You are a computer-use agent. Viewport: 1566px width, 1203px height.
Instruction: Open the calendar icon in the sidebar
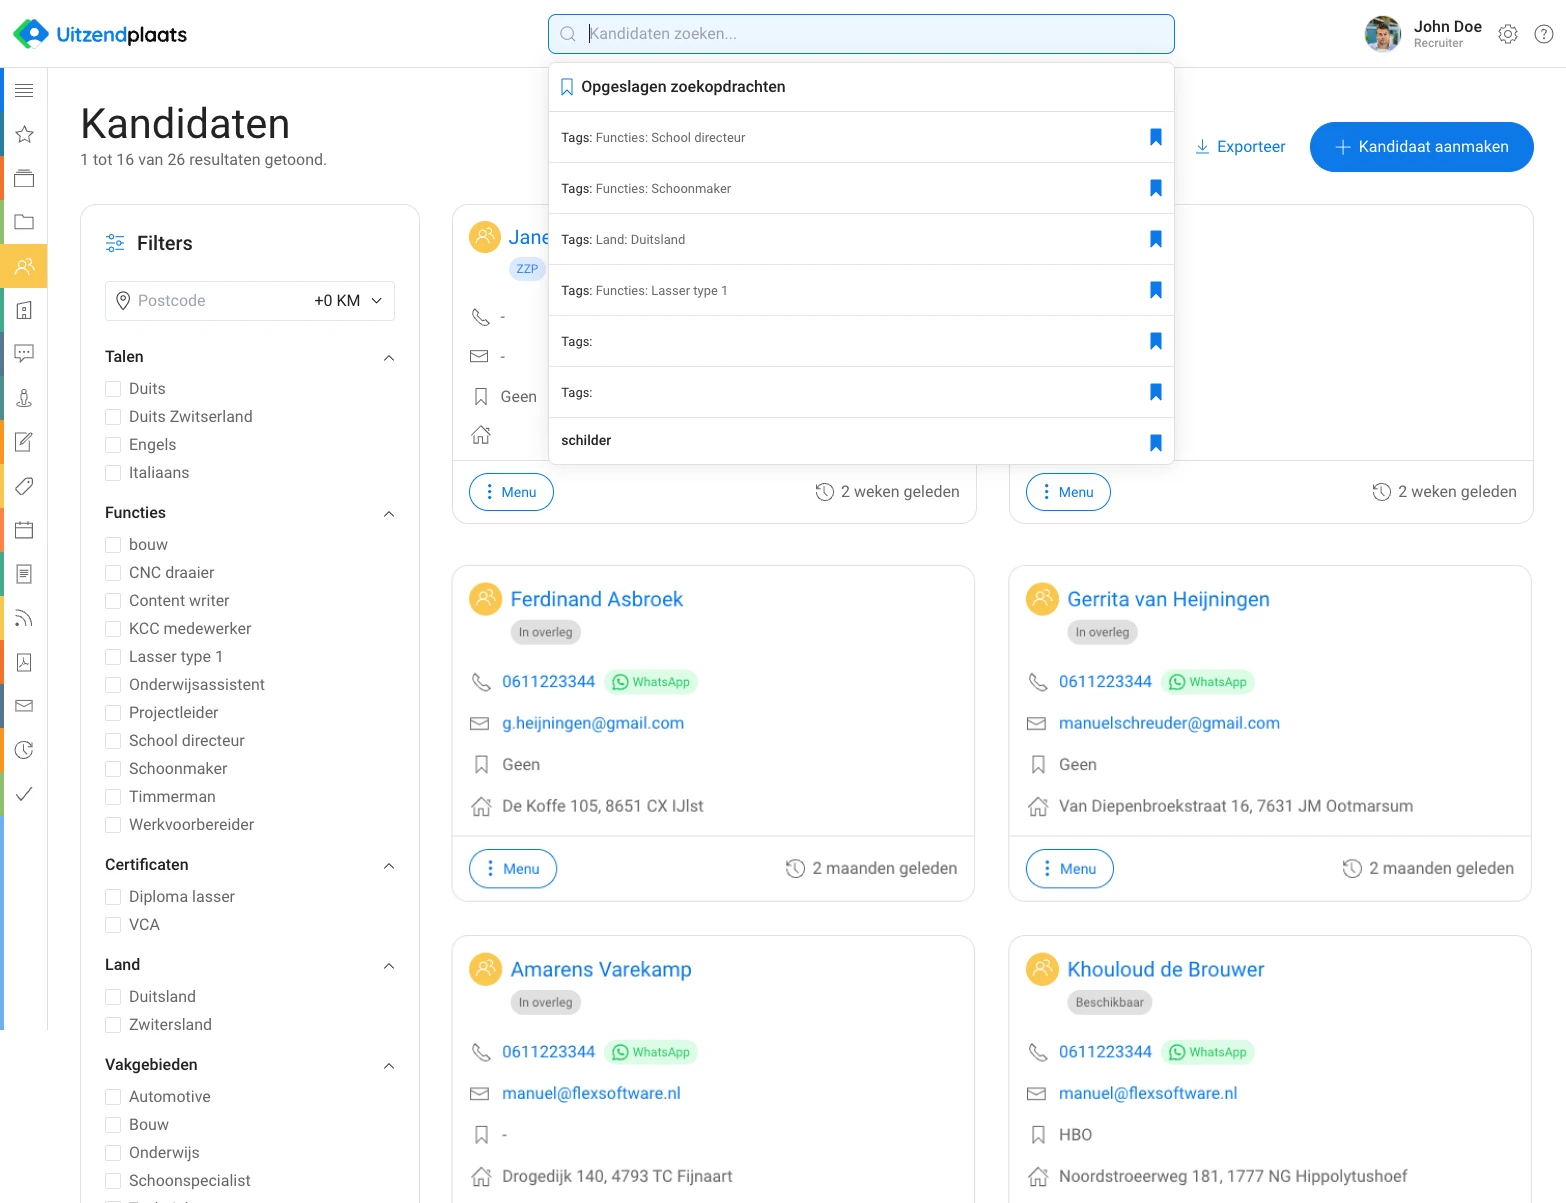coord(24,530)
